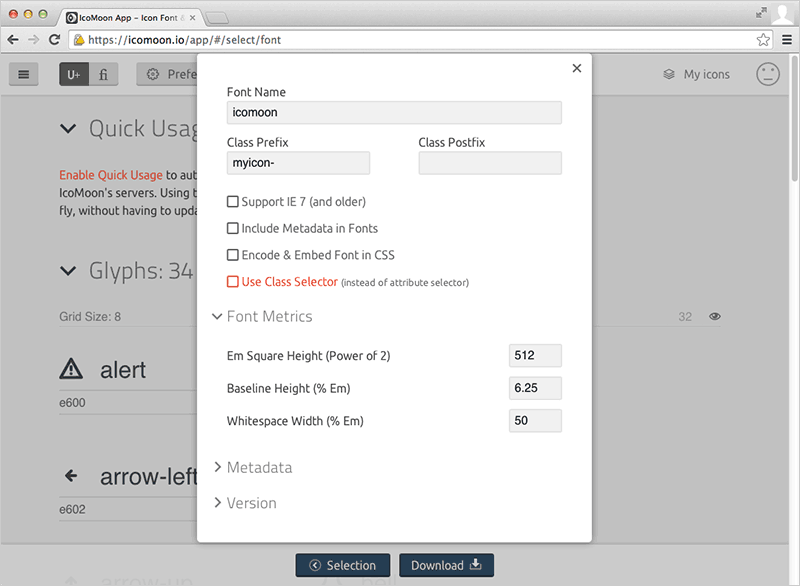Click the e600 glyph code

tap(72, 403)
